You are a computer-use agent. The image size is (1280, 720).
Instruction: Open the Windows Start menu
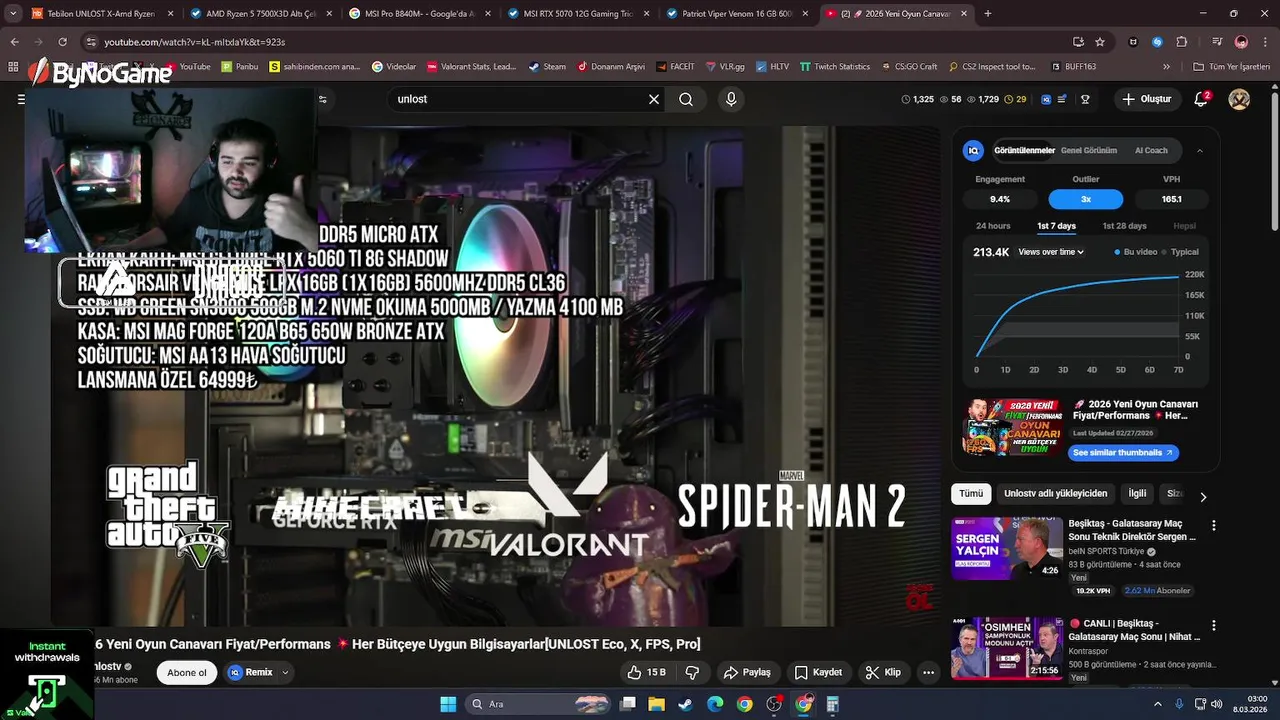click(448, 704)
